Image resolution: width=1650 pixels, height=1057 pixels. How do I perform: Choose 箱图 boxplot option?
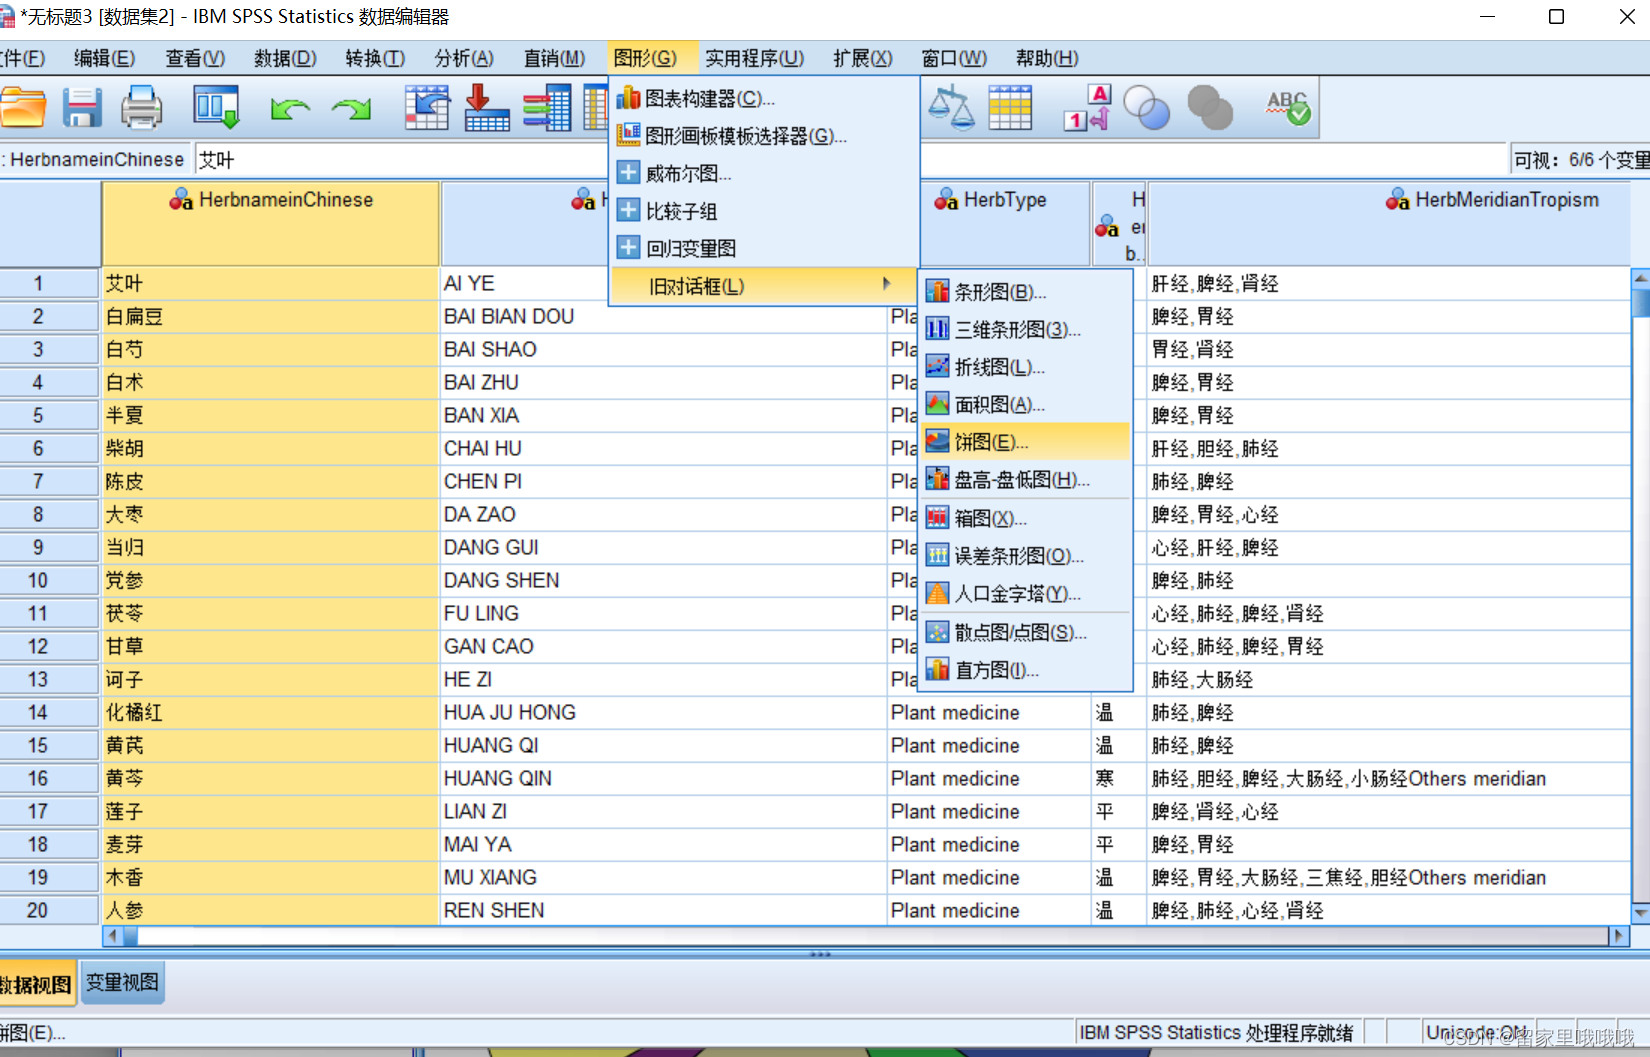tap(1026, 518)
